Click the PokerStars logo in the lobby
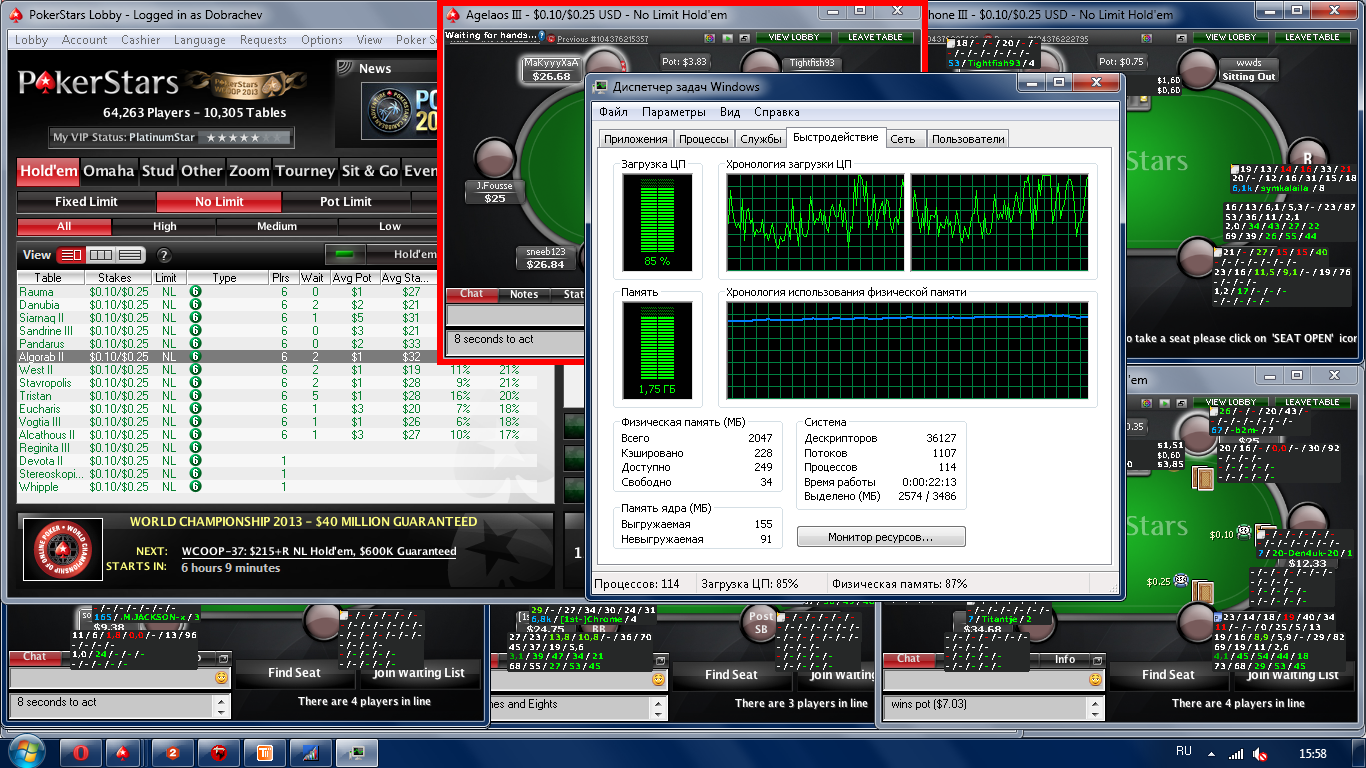 coord(99,82)
